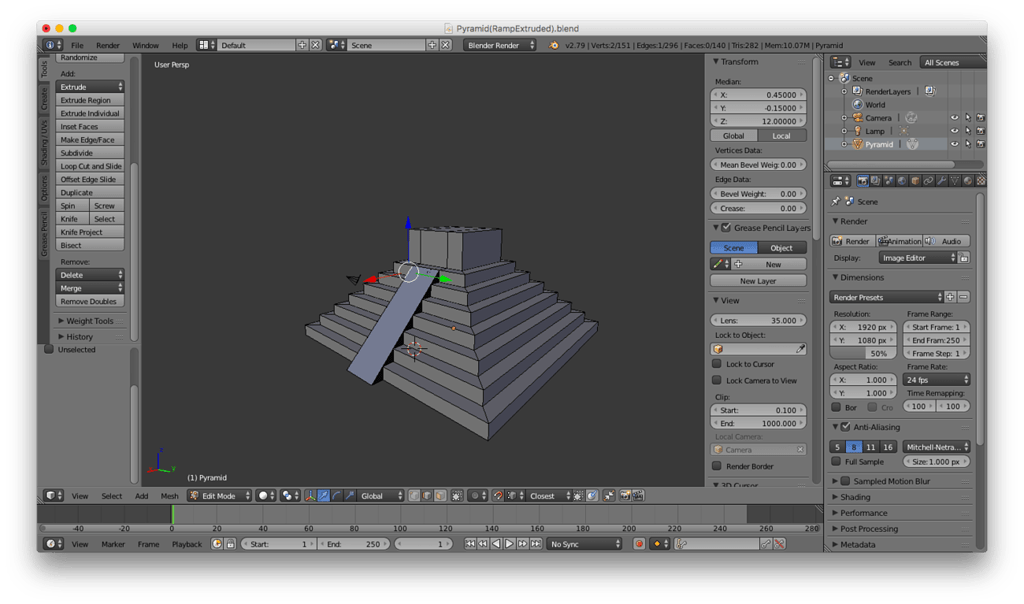Open the Constraints properties tab (chain icon)
The image size is (1024, 604).
[x=928, y=181]
